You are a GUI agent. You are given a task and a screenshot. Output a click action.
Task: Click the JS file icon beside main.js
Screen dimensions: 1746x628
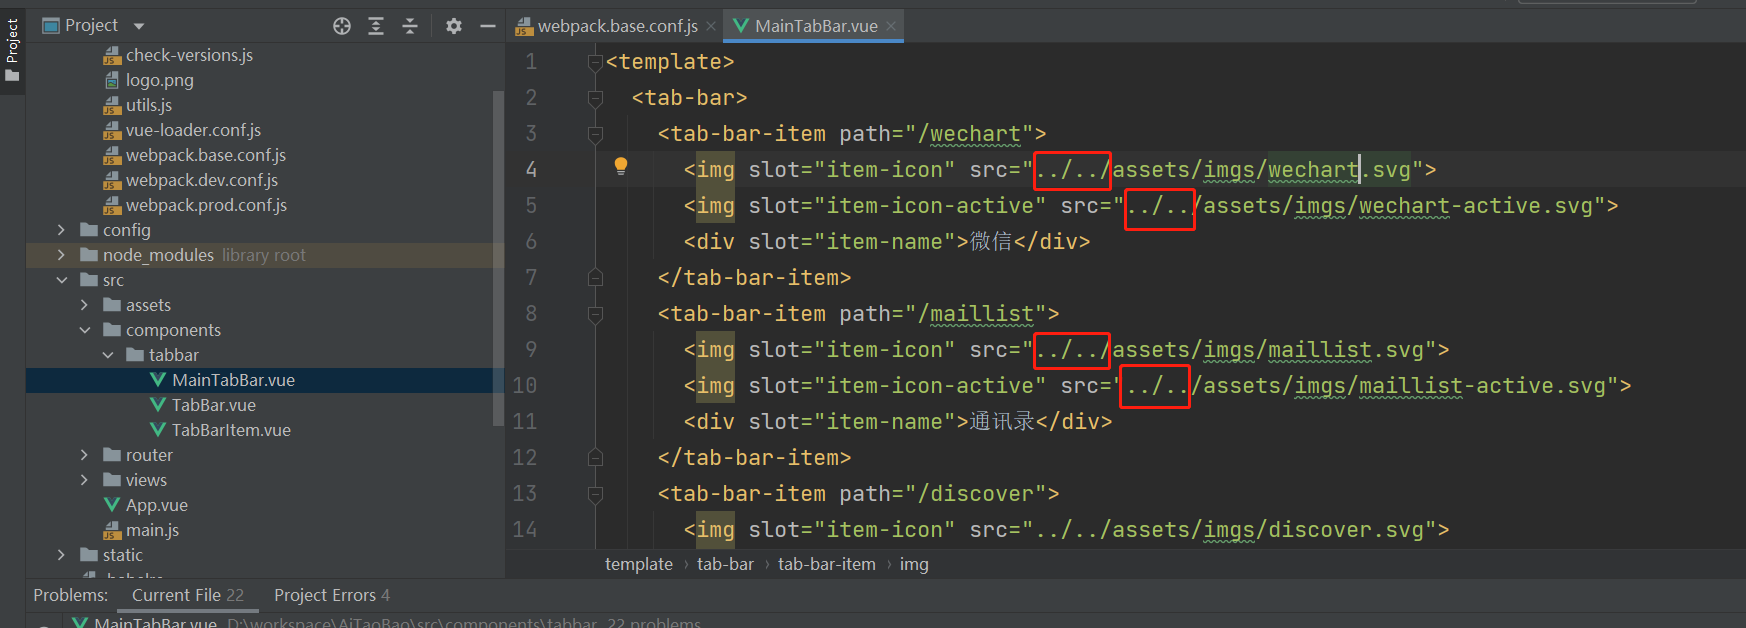112,530
